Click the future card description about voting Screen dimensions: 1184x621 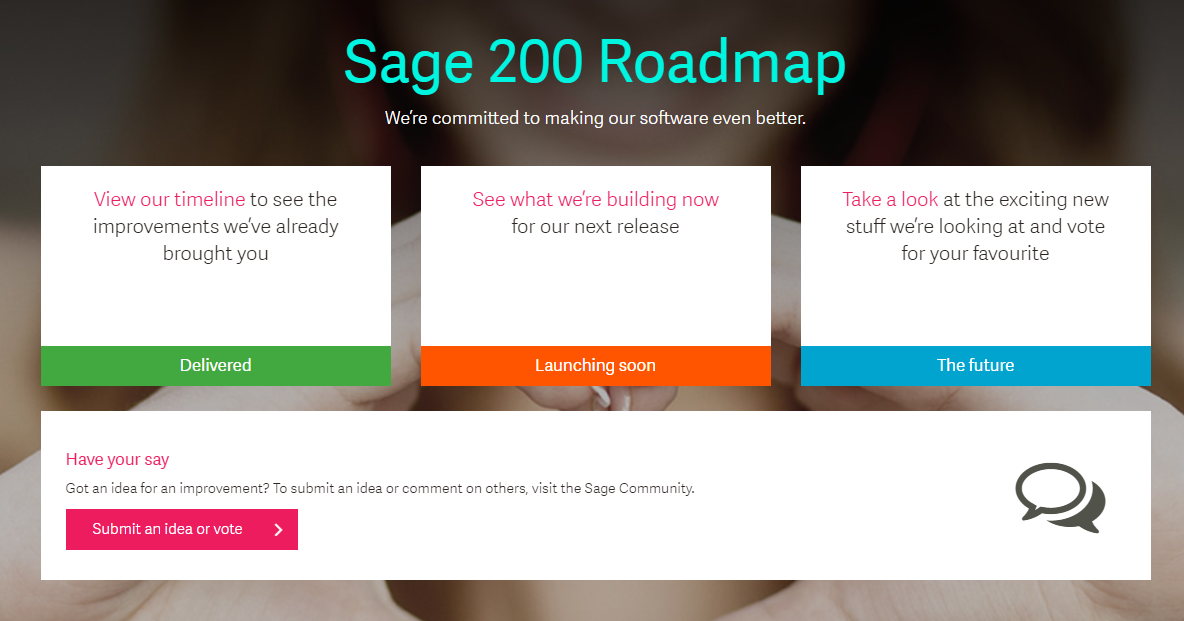point(976,227)
